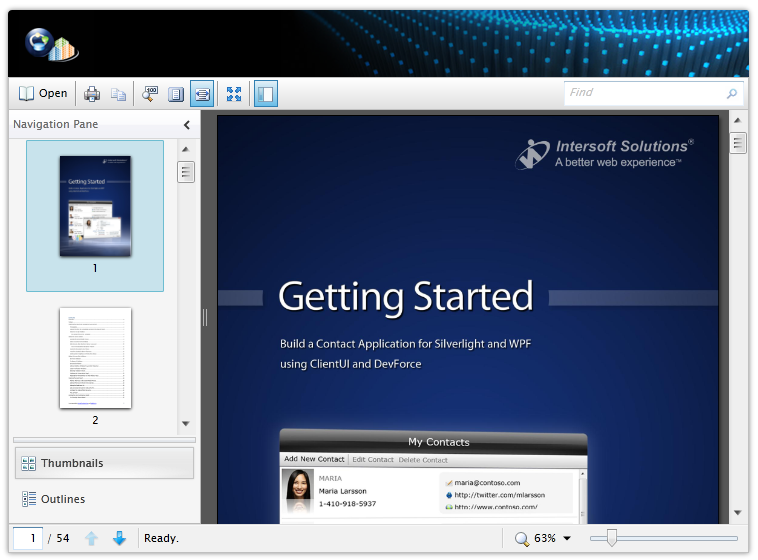Toggle the fit width view icon
758x560 pixels.
[x=202, y=93]
